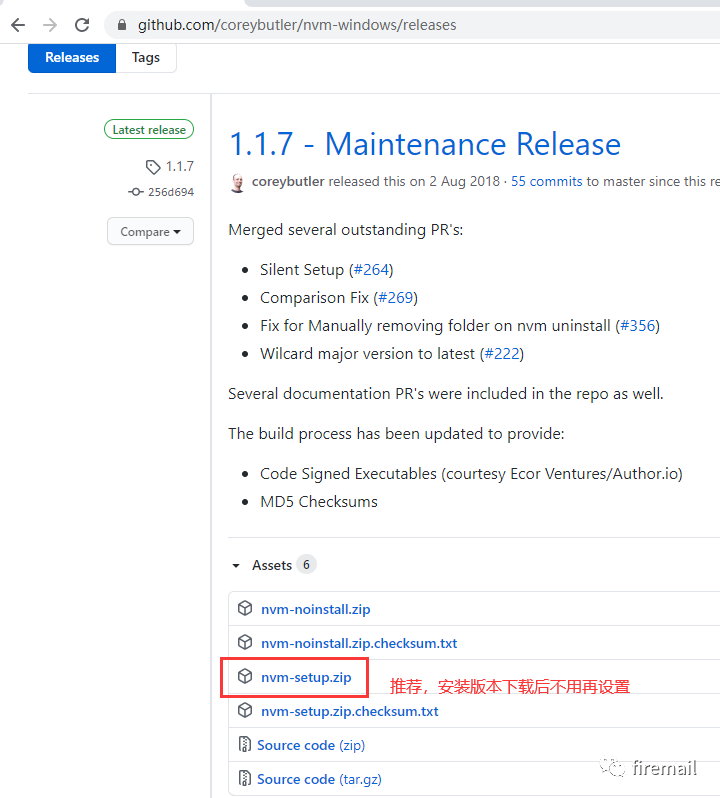Click 'Merged several outstanding PR's:' text
This screenshot has width=720, height=798.
[345, 230]
